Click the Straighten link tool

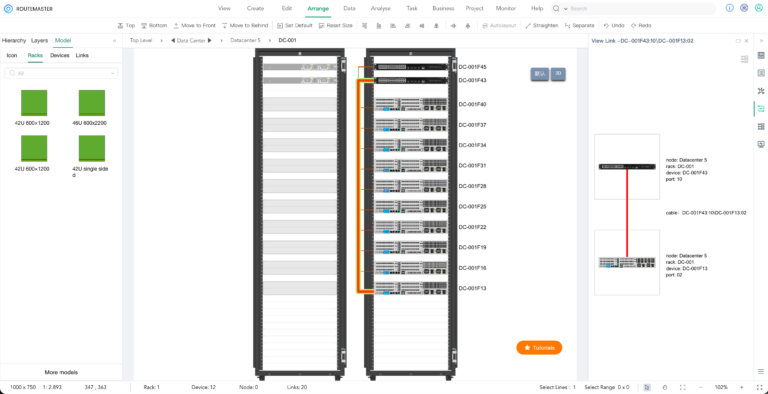click(x=541, y=25)
